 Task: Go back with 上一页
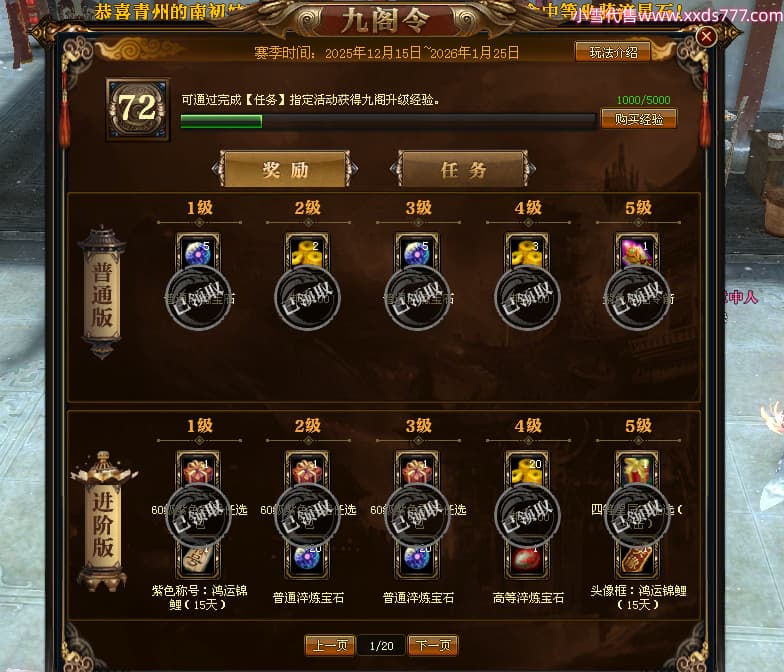(330, 646)
